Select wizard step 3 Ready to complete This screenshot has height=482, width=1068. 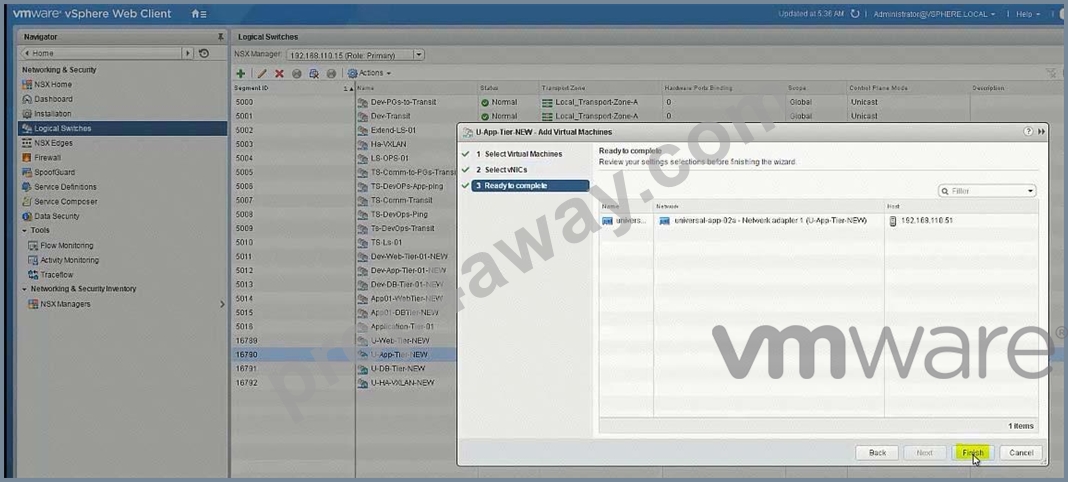pos(530,185)
